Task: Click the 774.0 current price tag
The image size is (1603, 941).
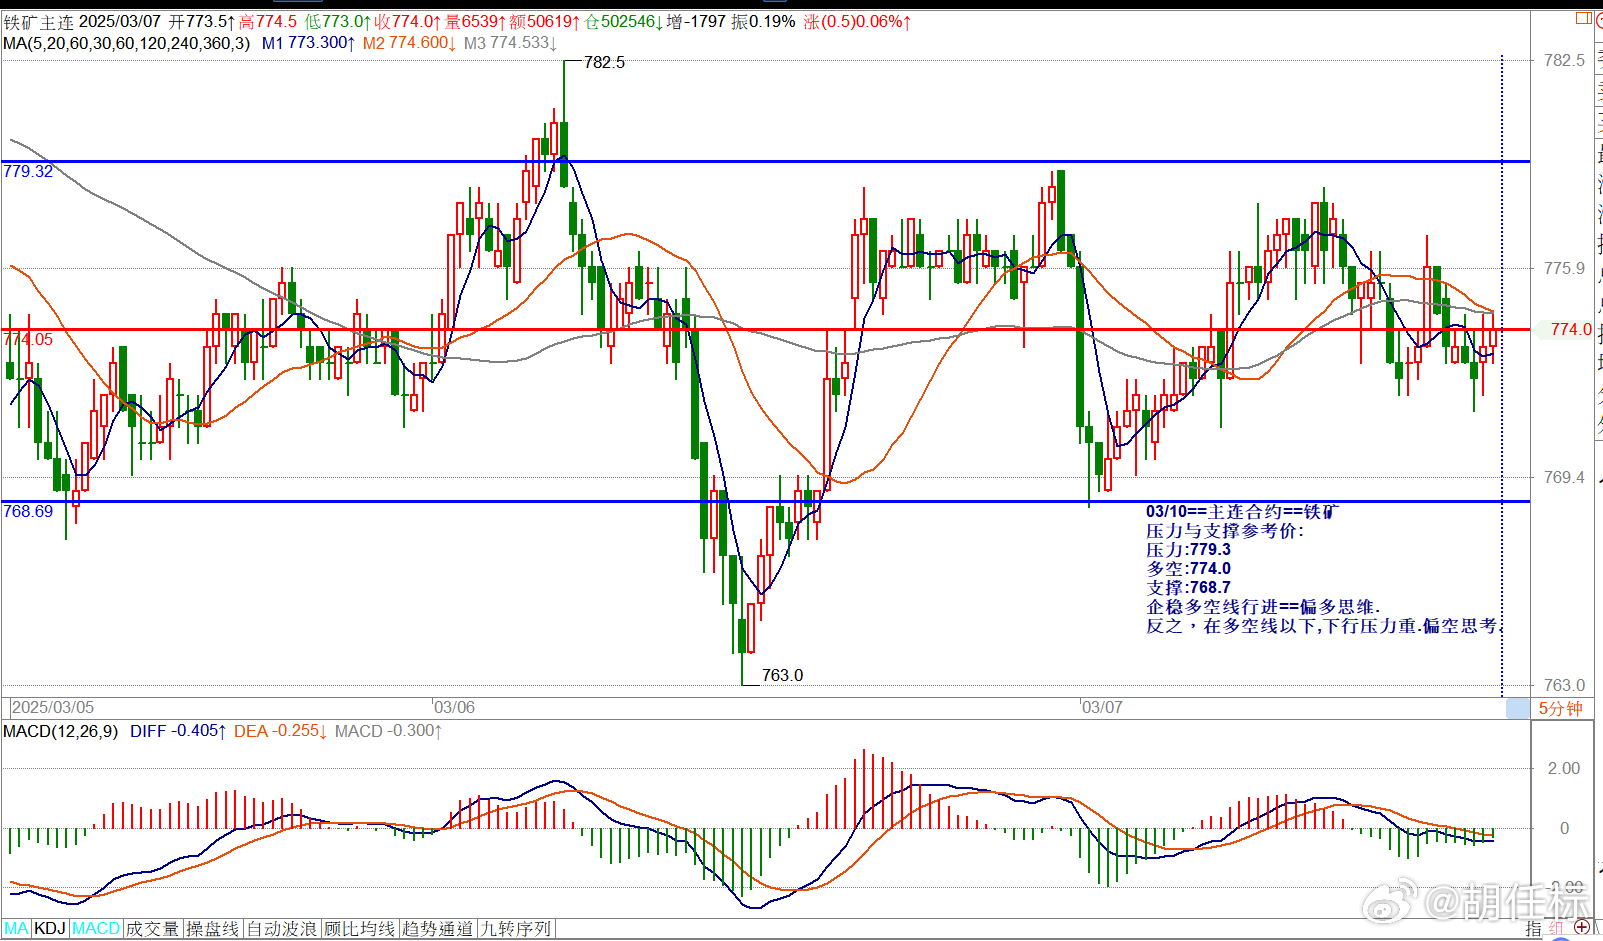Action: [1570, 329]
